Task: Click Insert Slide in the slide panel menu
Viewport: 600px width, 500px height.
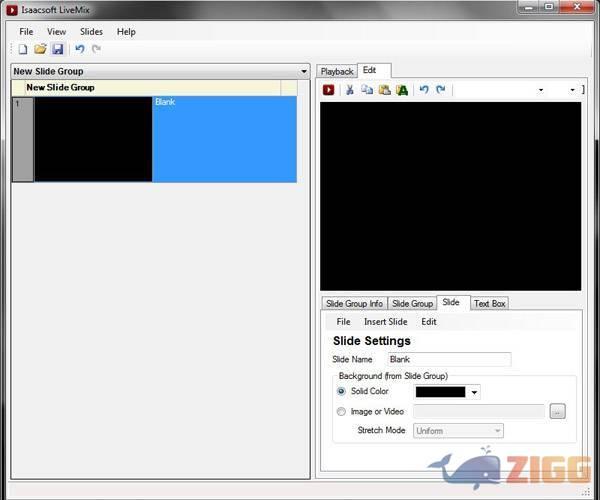Action: click(x=385, y=322)
